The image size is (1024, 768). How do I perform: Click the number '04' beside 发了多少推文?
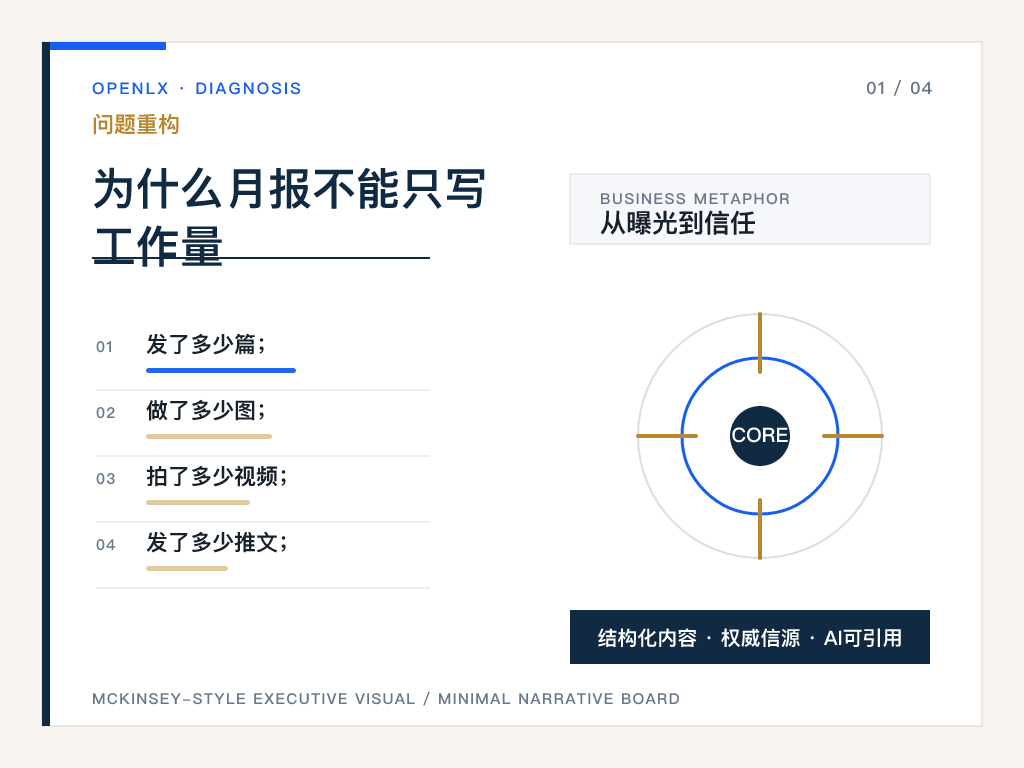[x=105, y=545]
